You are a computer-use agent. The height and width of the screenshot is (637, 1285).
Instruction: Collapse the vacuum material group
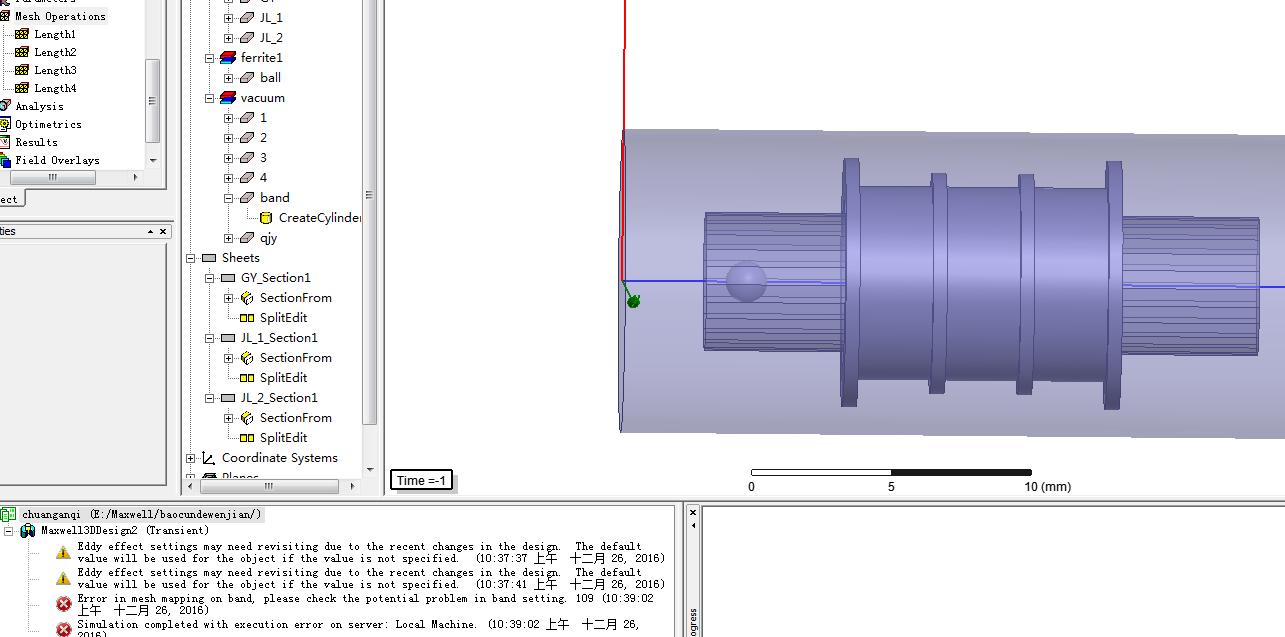(x=210, y=98)
